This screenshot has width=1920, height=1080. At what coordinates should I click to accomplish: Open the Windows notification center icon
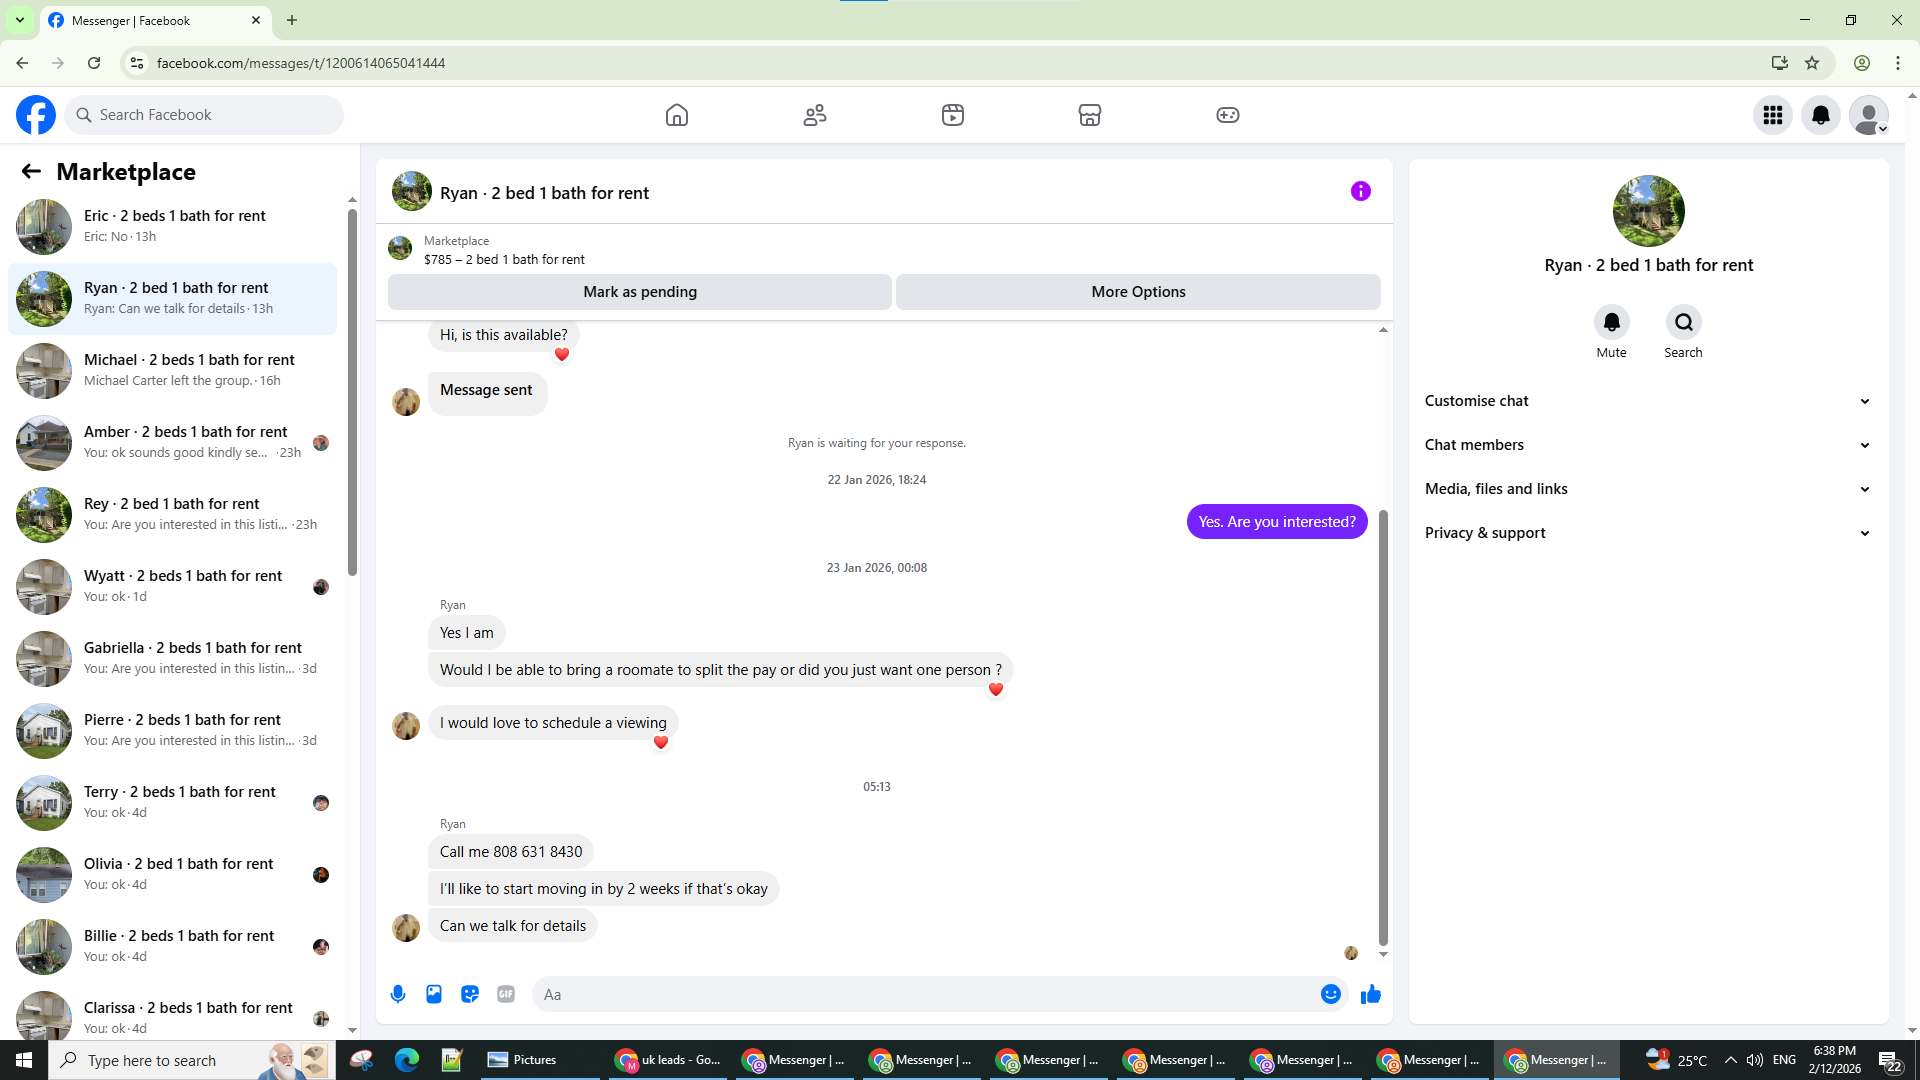1890,1060
